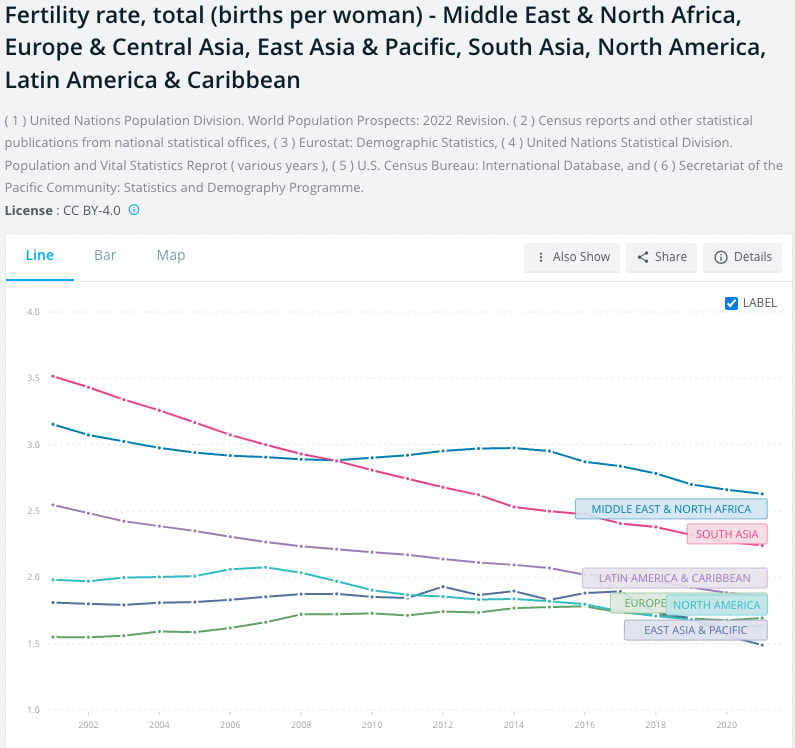Click the Share button text
Screen dimensions: 795x748
670,257
